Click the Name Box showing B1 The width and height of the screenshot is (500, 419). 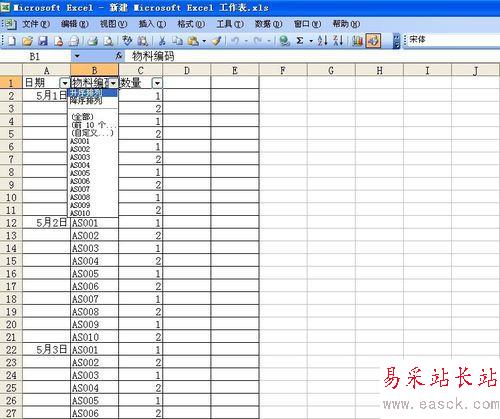coord(36,56)
